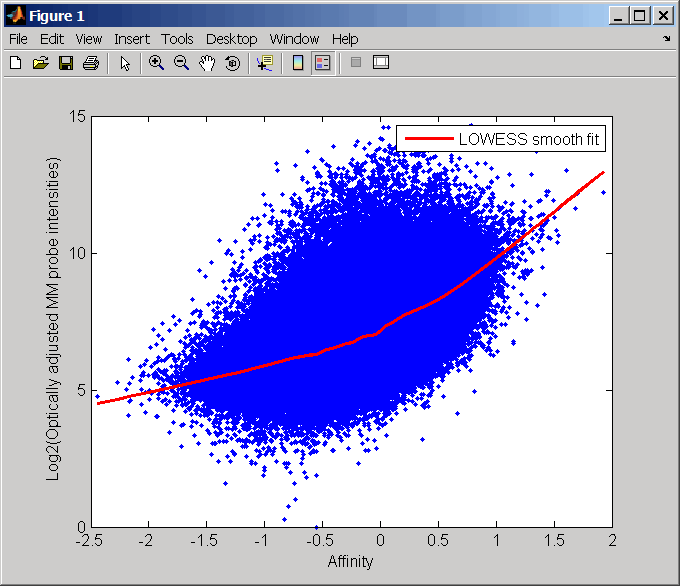Activate the Data Cursor tool

click(x=265, y=63)
